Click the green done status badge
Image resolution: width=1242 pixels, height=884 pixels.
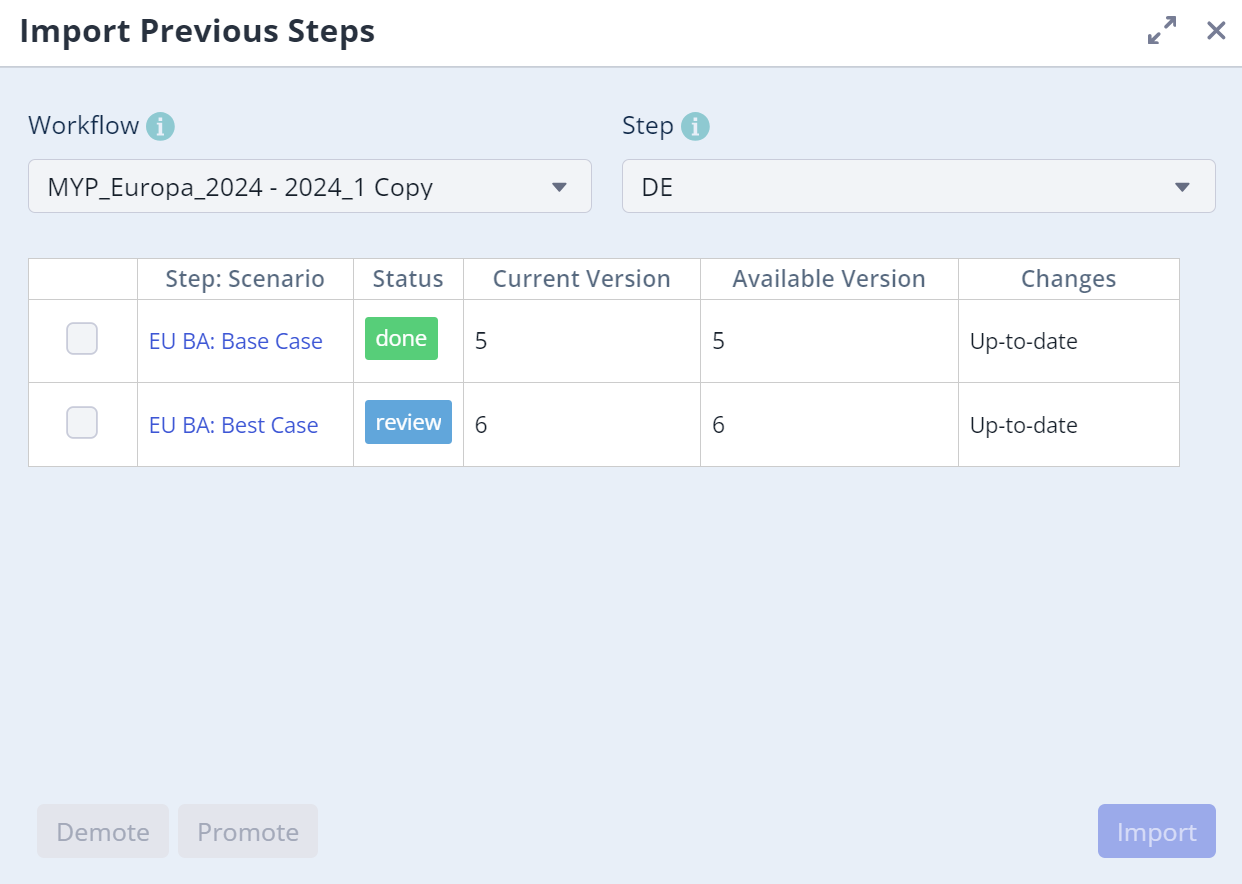click(401, 339)
